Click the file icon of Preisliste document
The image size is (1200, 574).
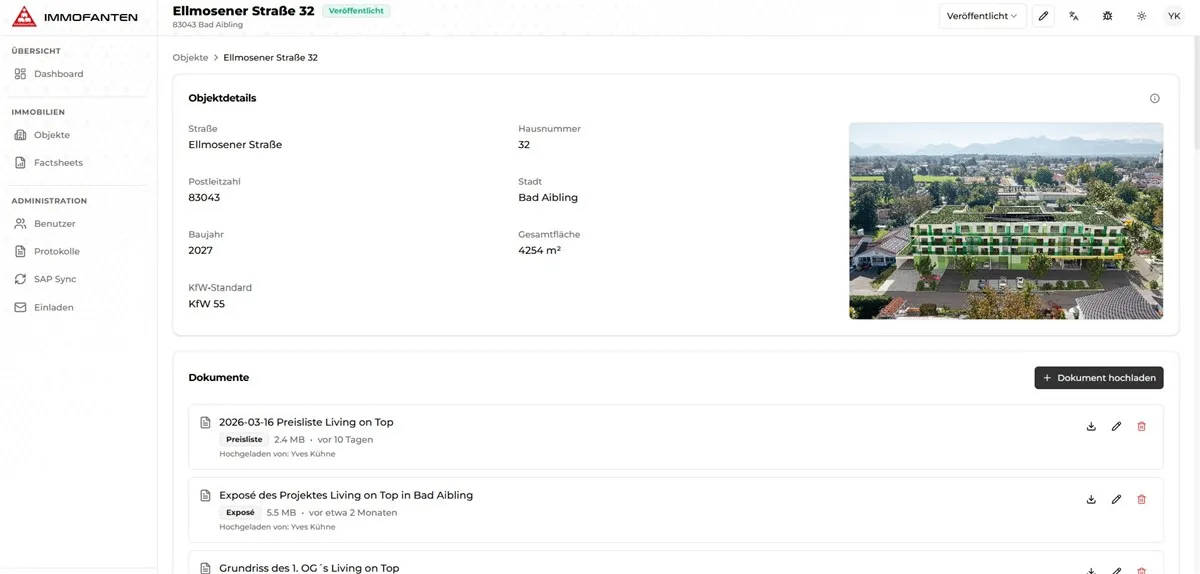click(x=205, y=423)
